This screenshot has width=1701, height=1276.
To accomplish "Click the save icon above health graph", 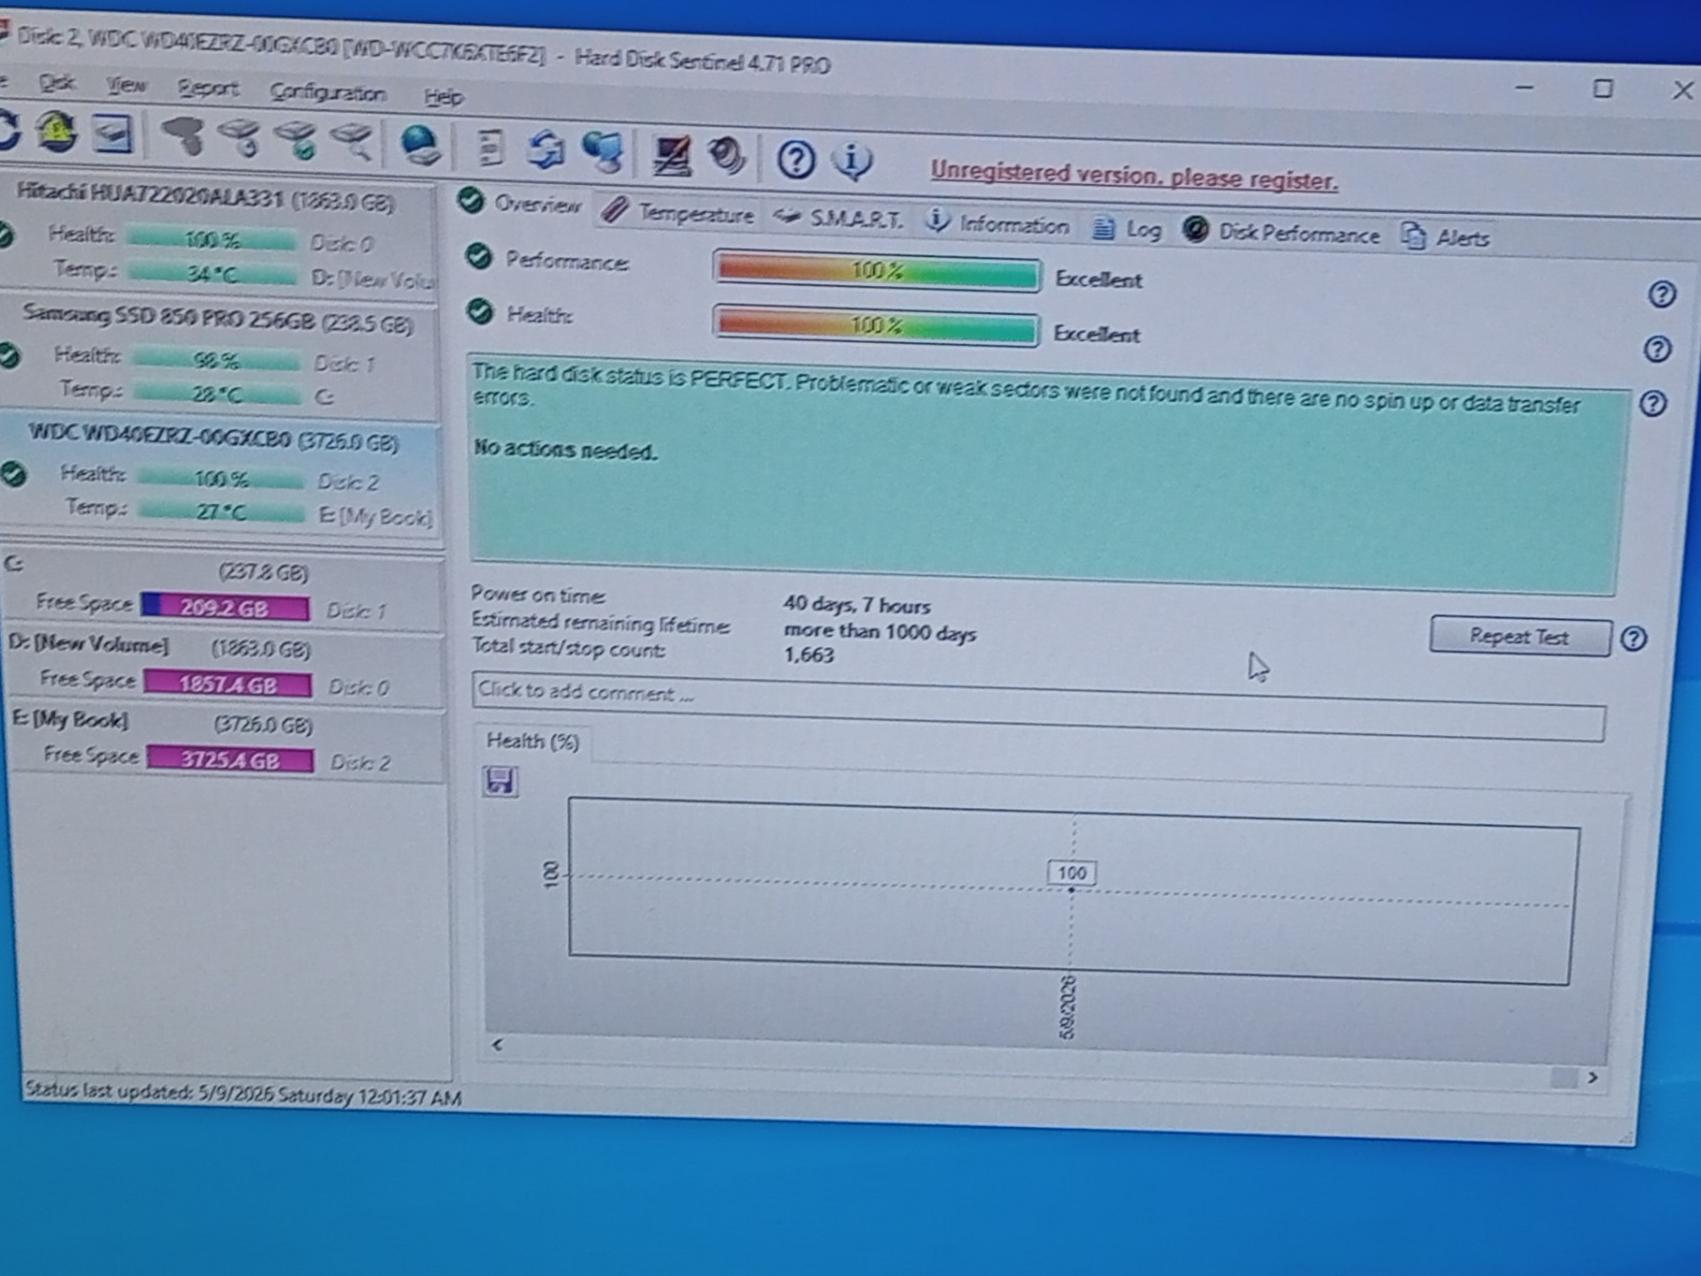I will (500, 780).
